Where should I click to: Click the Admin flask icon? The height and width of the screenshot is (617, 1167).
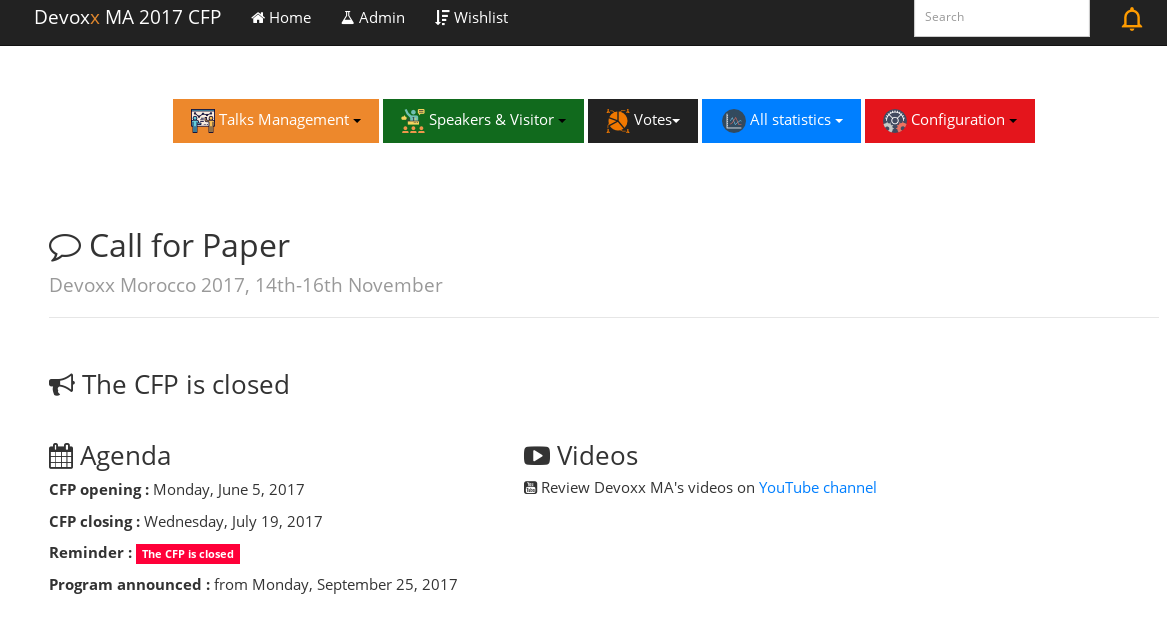(348, 18)
